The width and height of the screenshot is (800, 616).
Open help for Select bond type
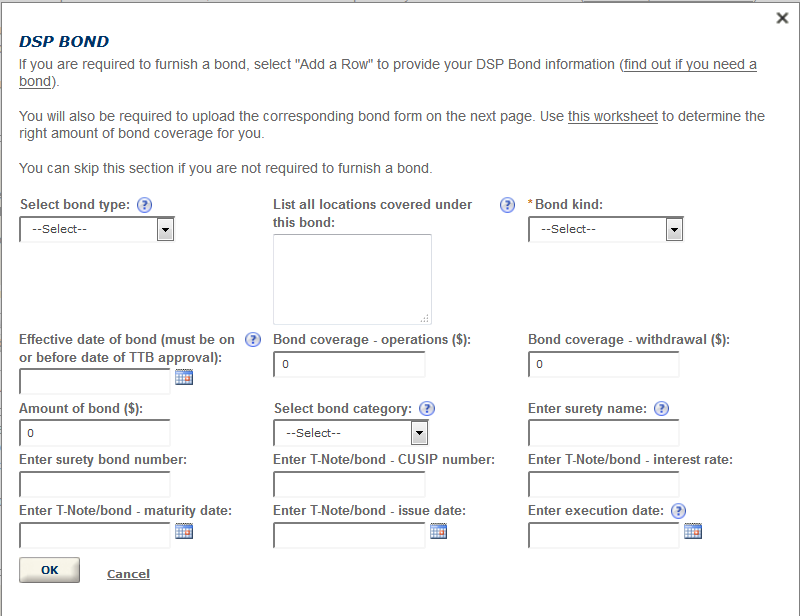click(x=145, y=205)
